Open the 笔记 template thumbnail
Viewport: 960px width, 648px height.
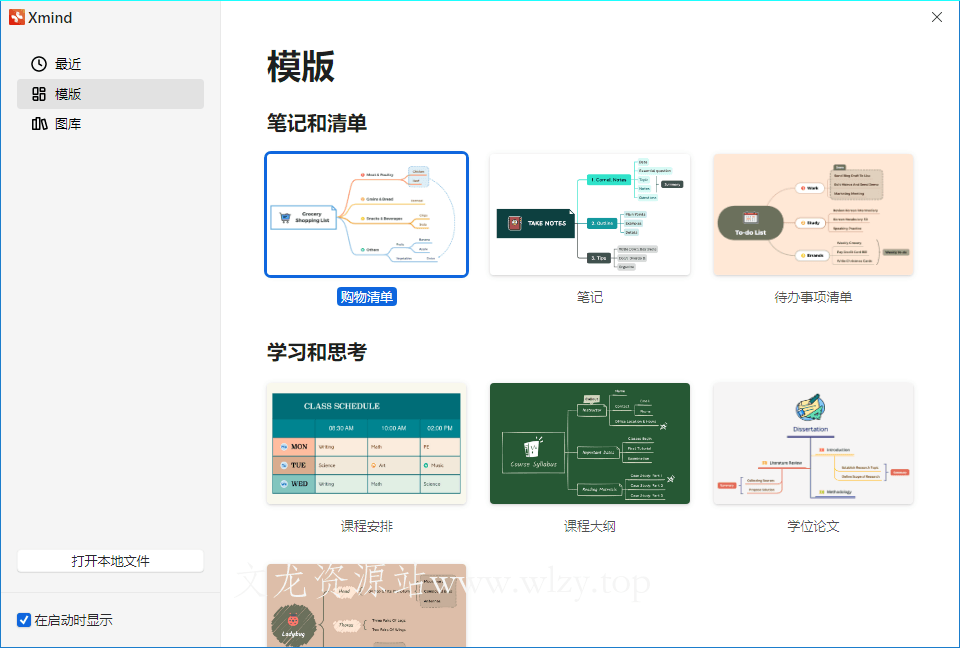(x=589, y=214)
